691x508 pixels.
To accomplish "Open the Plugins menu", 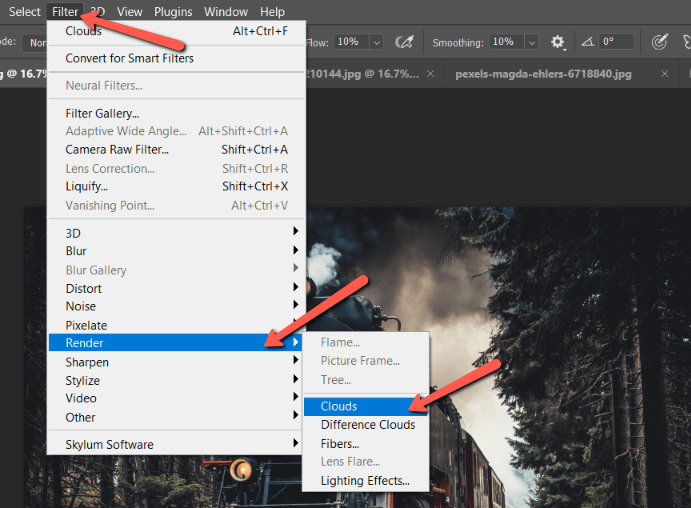I will point(173,12).
